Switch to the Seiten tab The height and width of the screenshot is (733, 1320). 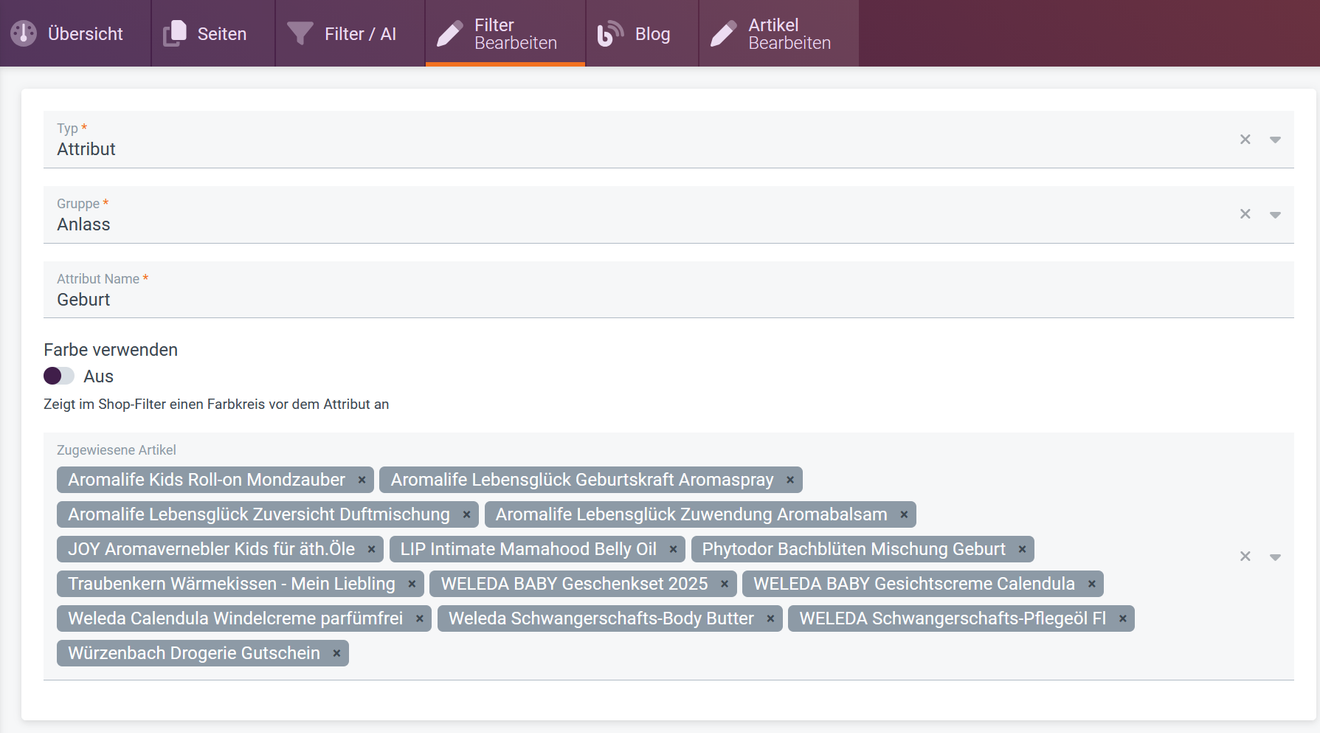213,33
